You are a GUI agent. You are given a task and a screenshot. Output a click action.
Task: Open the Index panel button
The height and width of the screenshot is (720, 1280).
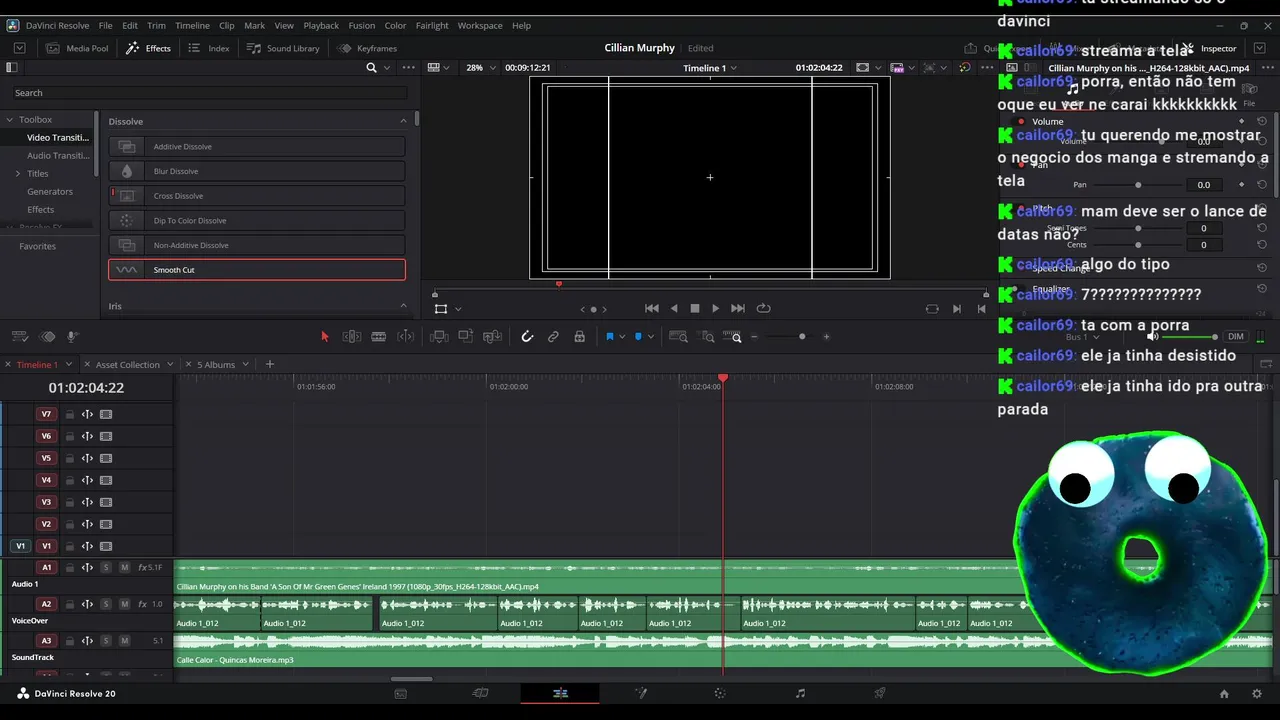click(209, 48)
